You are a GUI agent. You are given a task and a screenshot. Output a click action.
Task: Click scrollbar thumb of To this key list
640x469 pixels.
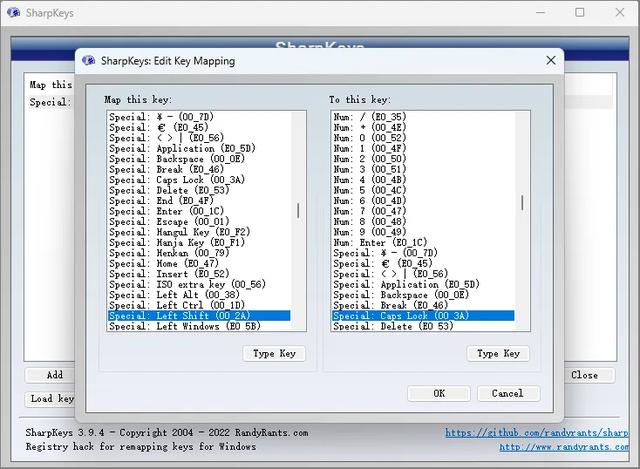pos(522,202)
